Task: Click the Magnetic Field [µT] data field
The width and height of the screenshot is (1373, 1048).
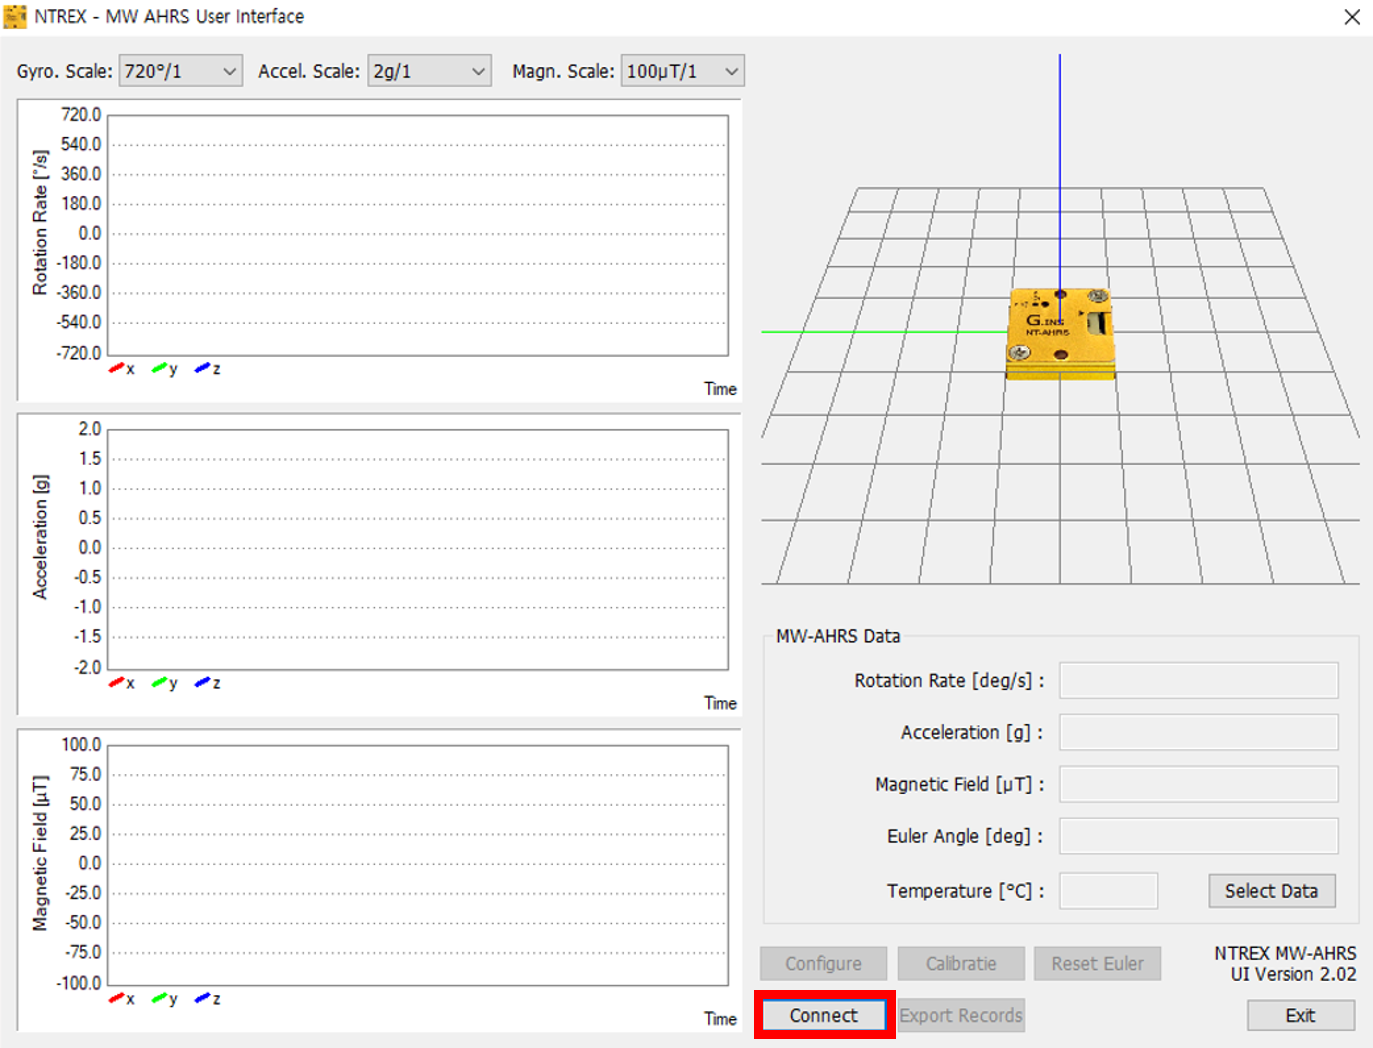Action: click(x=1199, y=784)
